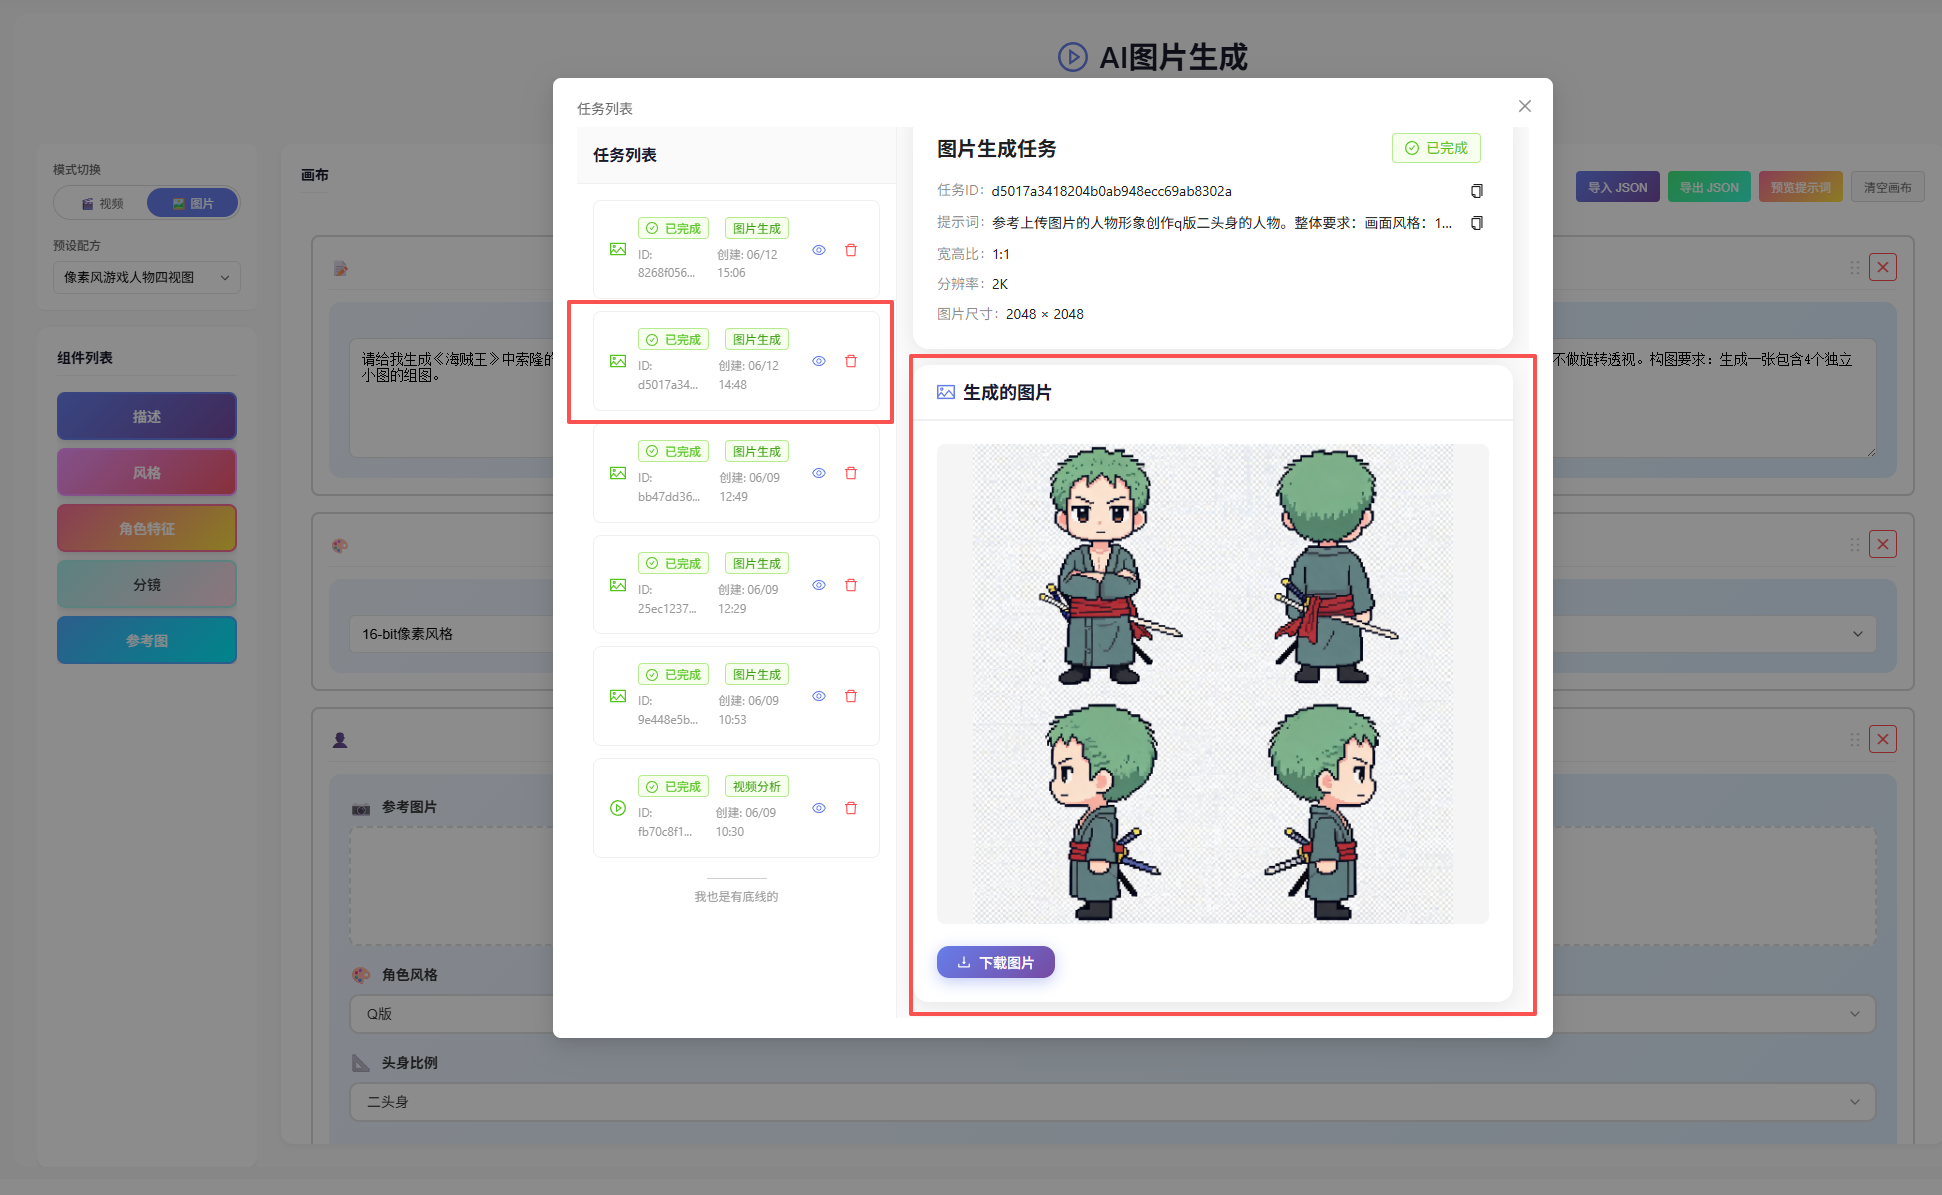The image size is (1942, 1195).
Task: Click 图片生成 tag on task 8268f056
Action: tap(757, 228)
